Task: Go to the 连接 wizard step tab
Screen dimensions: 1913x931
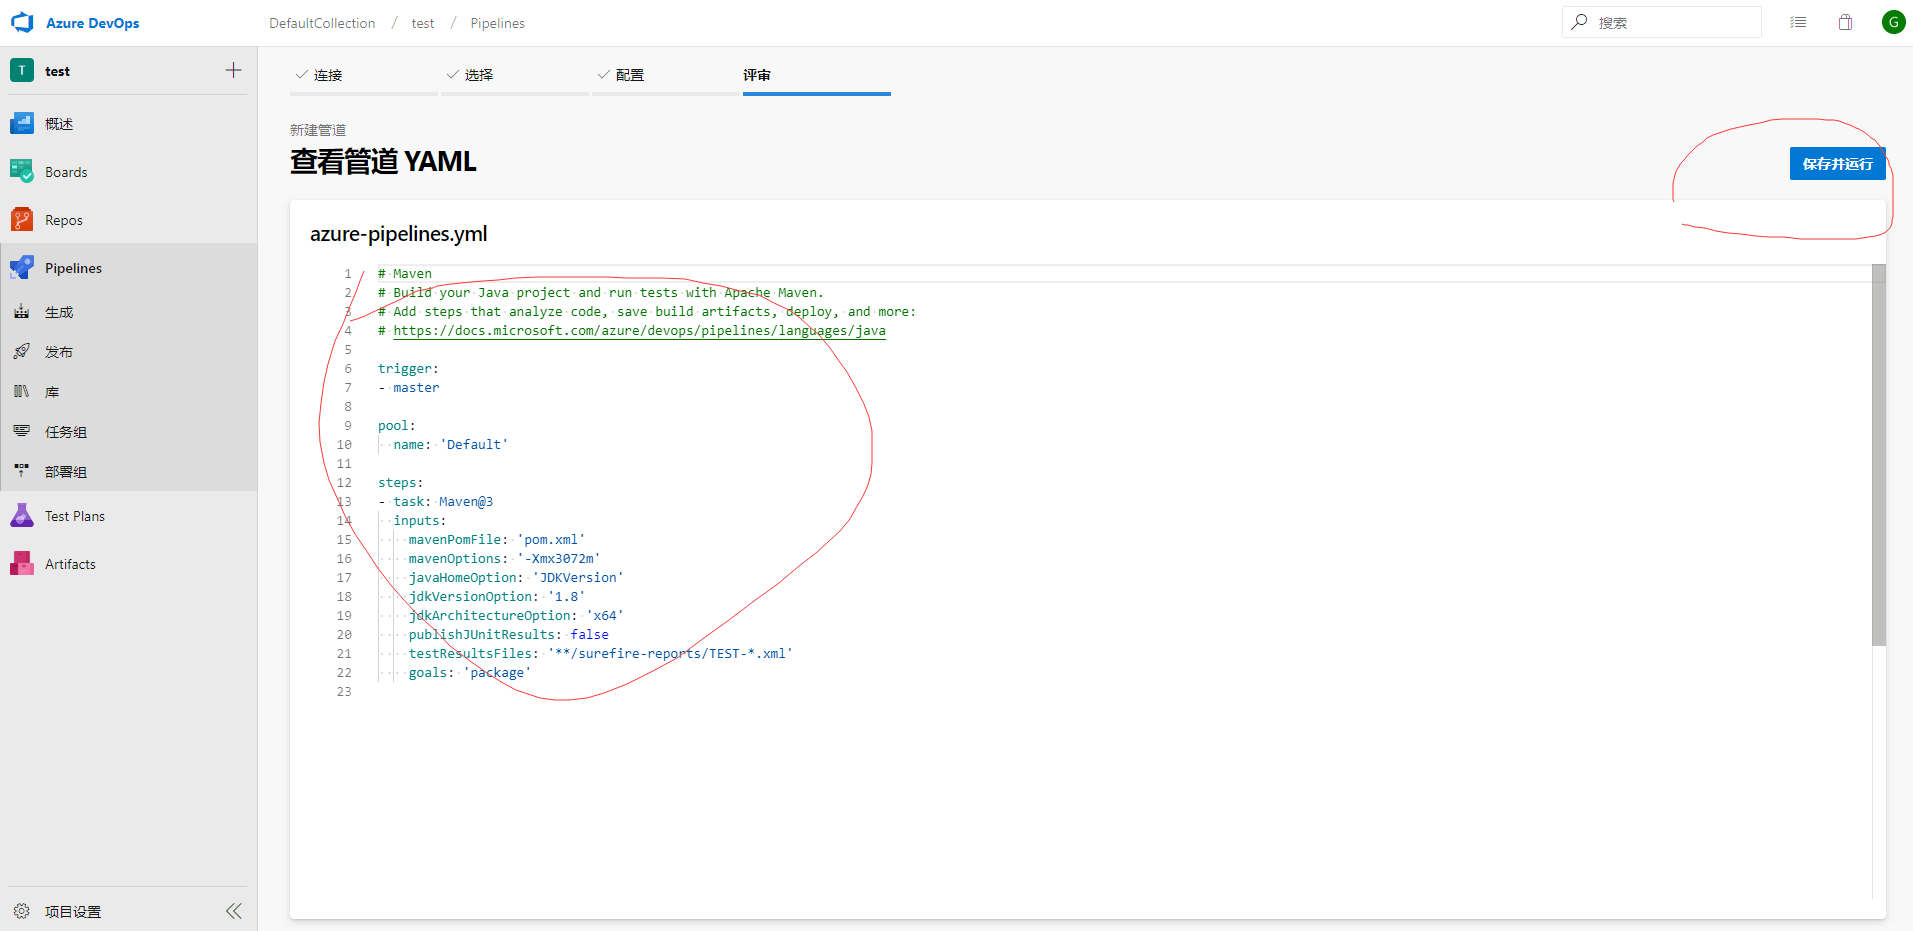Action: click(327, 75)
